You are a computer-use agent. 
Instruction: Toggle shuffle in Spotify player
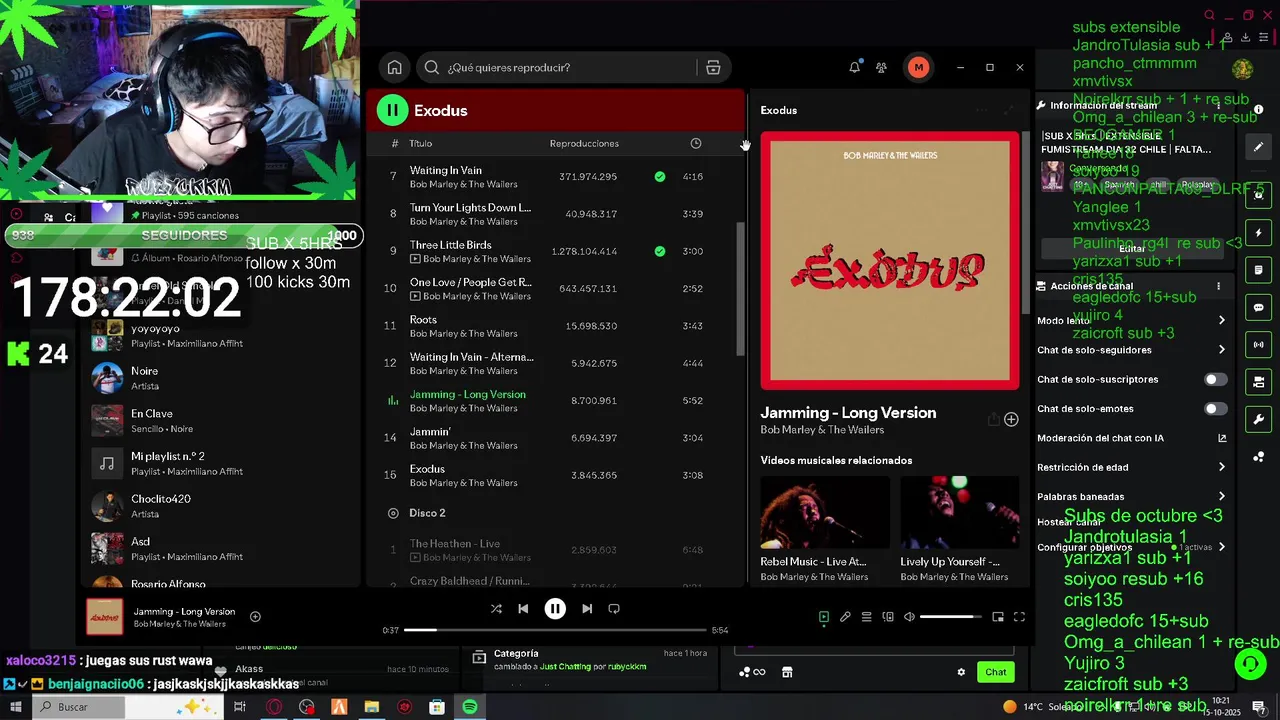(496, 609)
